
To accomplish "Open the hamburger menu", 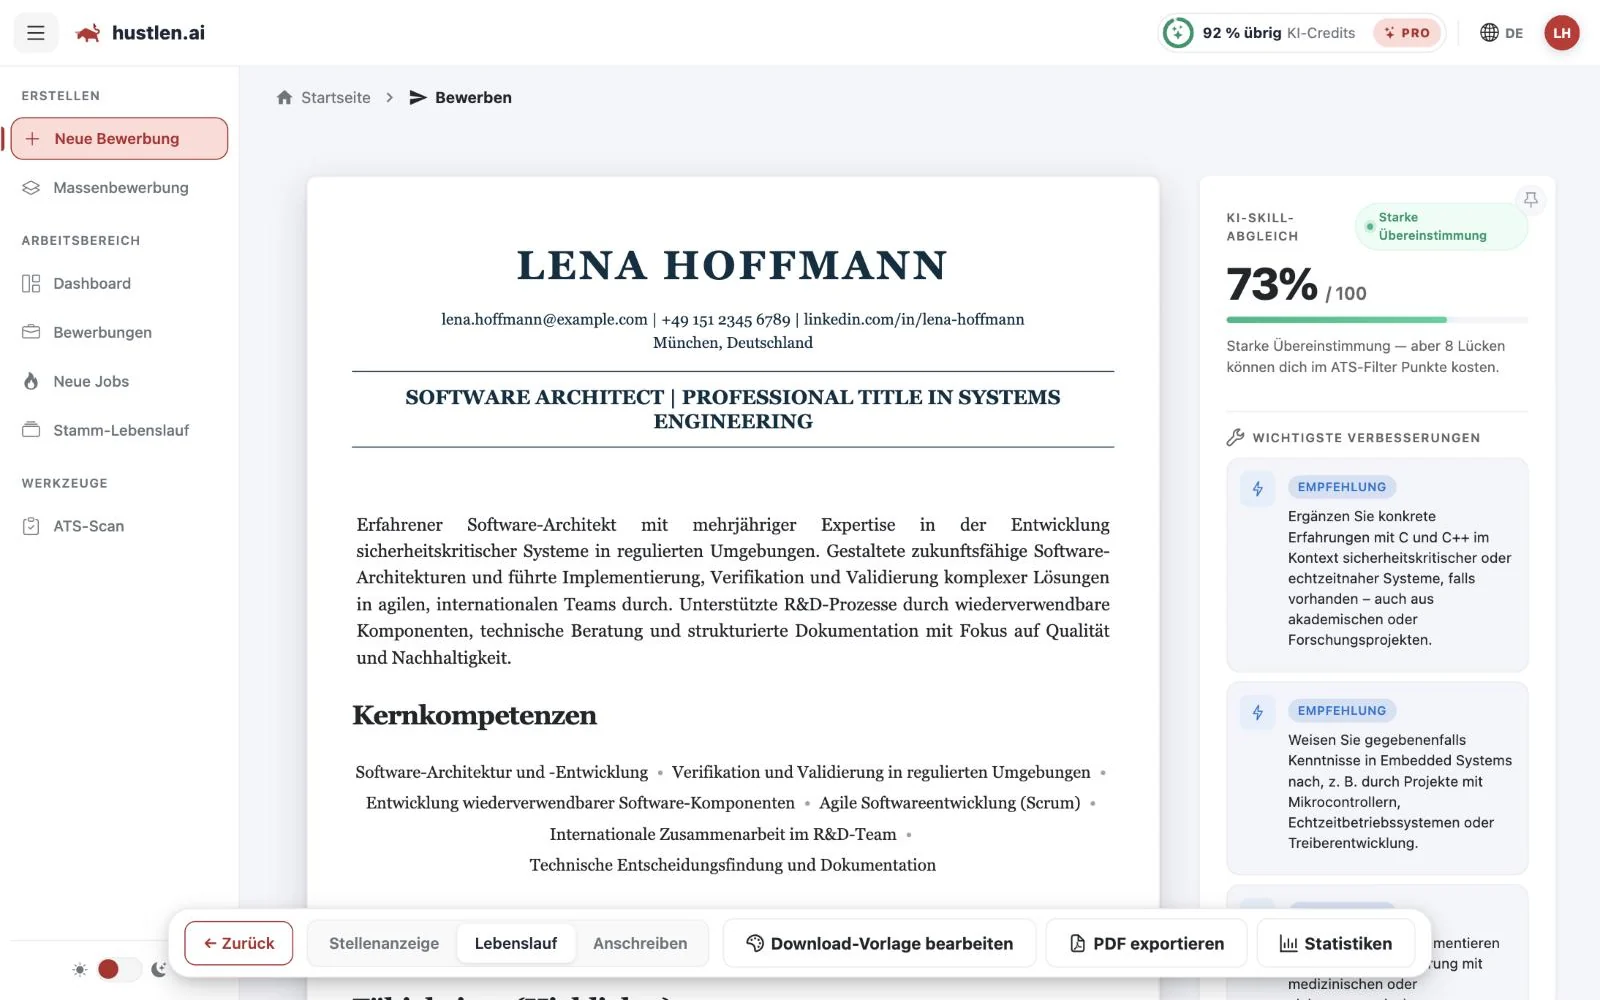I will click(36, 33).
